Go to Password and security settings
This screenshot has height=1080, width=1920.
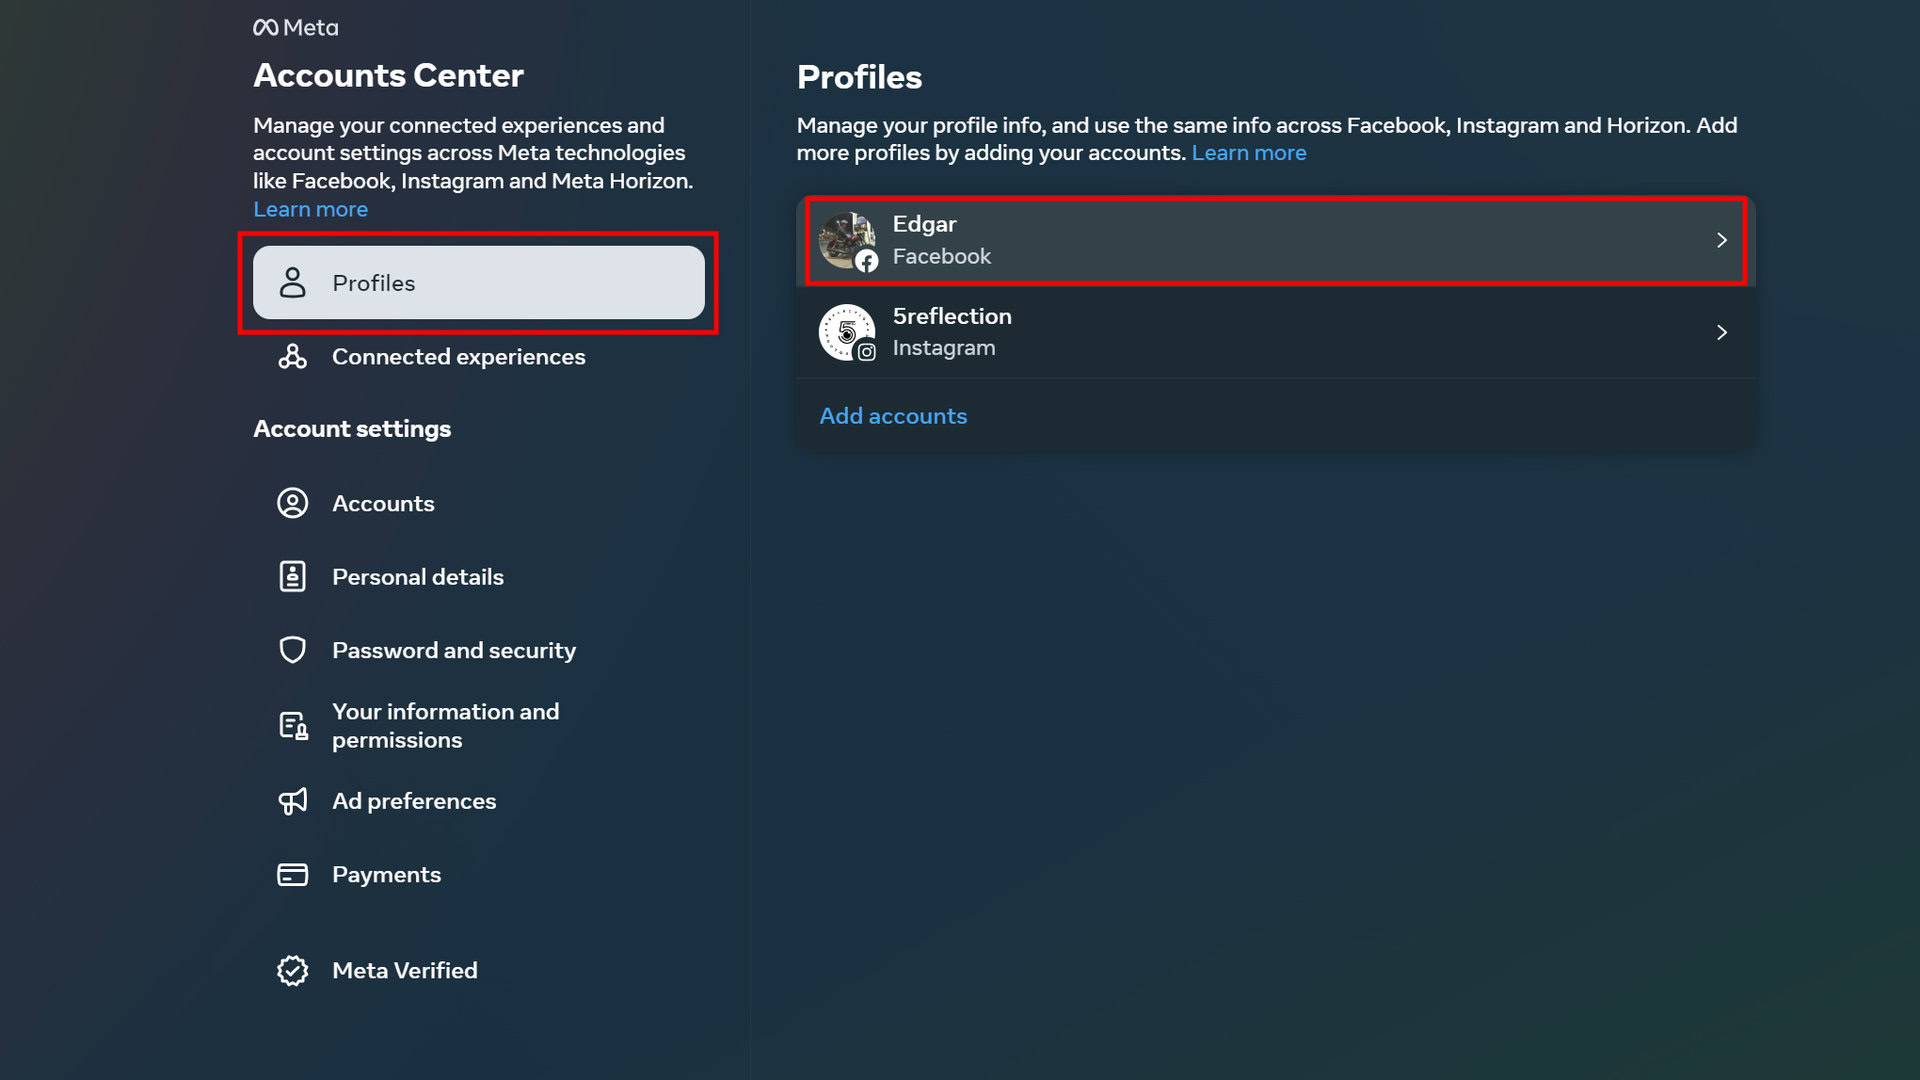[453, 650]
